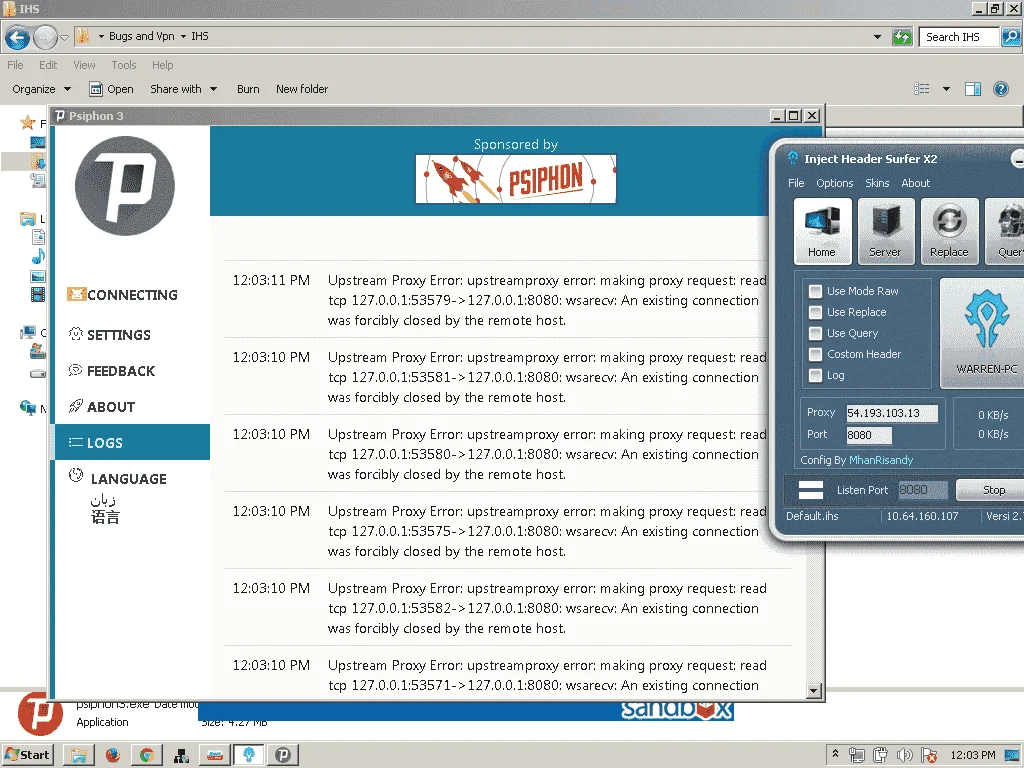The width and height of the screenshot is (1024, 768).
Task: Open Explorer Help menu
Action: (163, 65)
